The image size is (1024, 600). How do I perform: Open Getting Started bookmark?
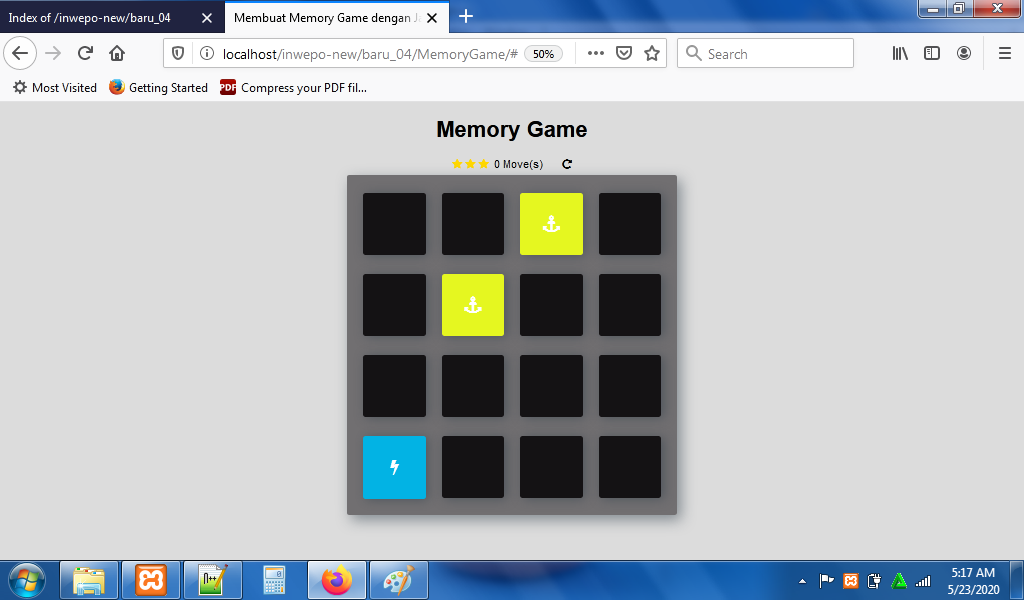(x=159, y=87)
